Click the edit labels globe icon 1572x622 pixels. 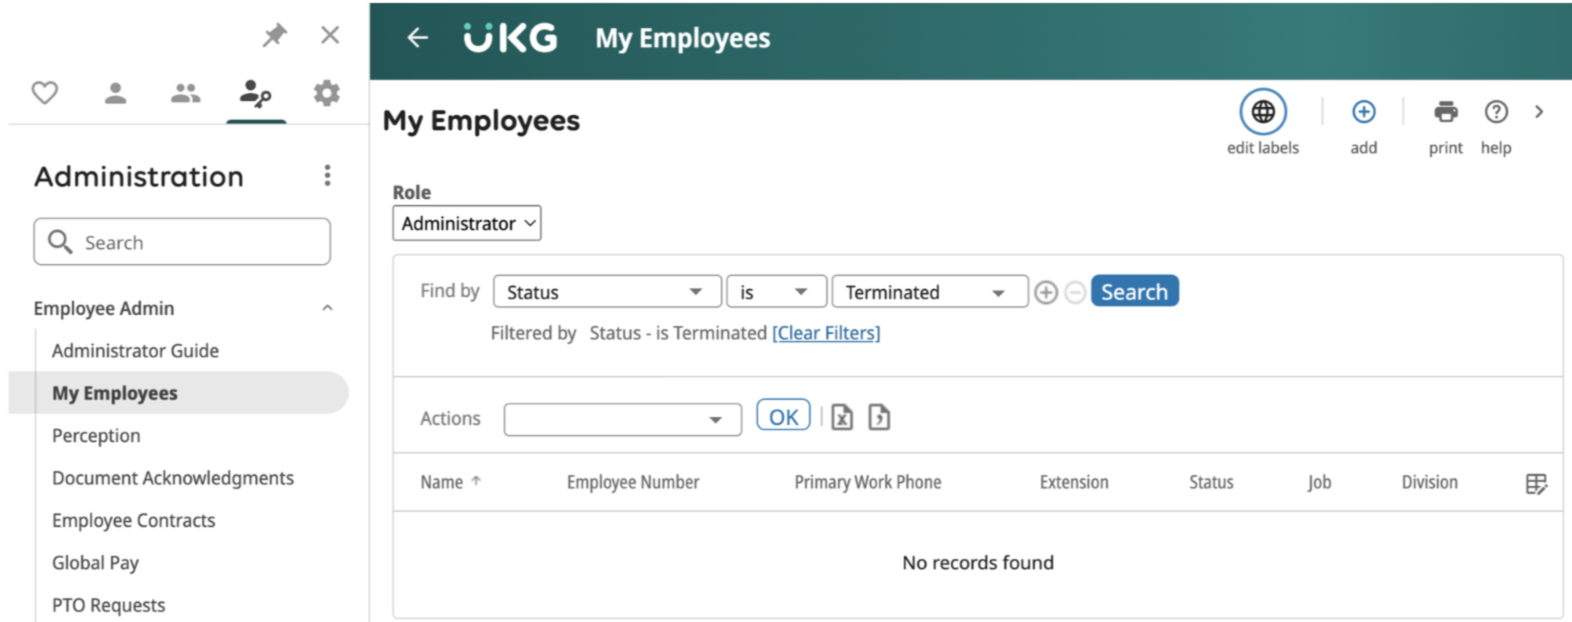pyautogui.click(x=1263, y=112)
